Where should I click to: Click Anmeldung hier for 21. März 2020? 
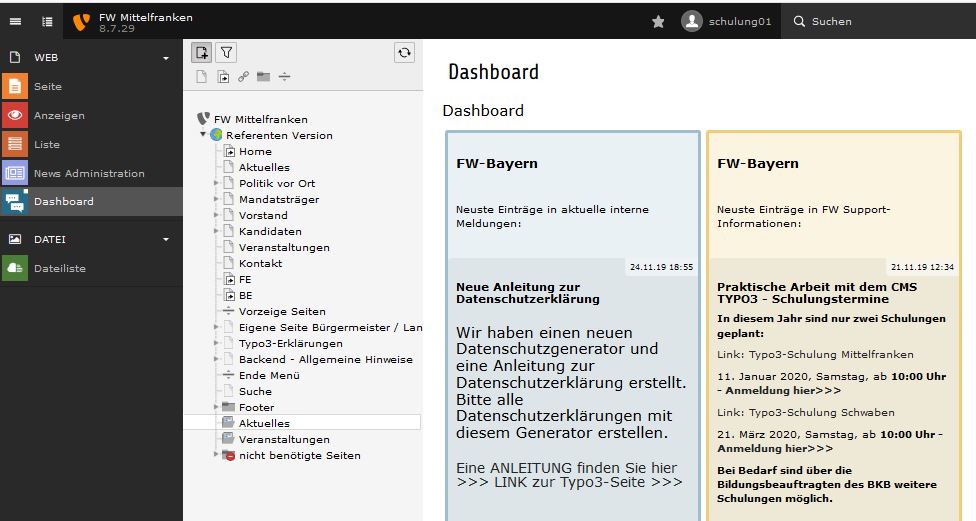click(775, 449)
